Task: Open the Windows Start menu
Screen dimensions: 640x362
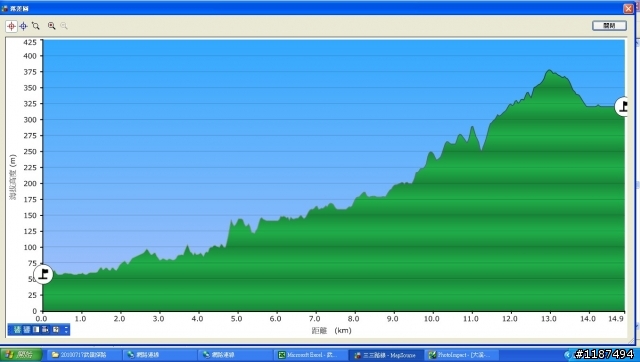Action: pyautogui.click(x=20, y=355)
